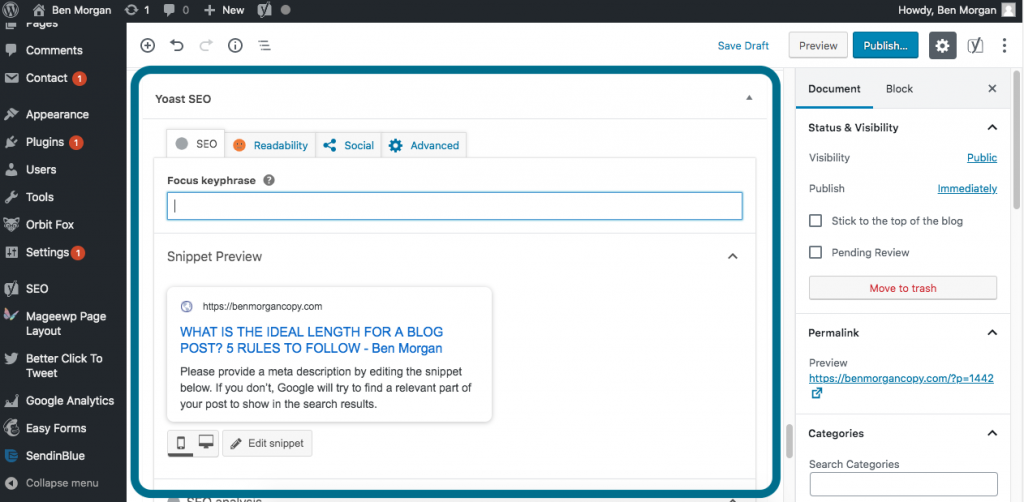Select desktop snippet preview mode
The height and width of the screenshot is (502, 1024).
pyautogui.click(x=206, y=443)
